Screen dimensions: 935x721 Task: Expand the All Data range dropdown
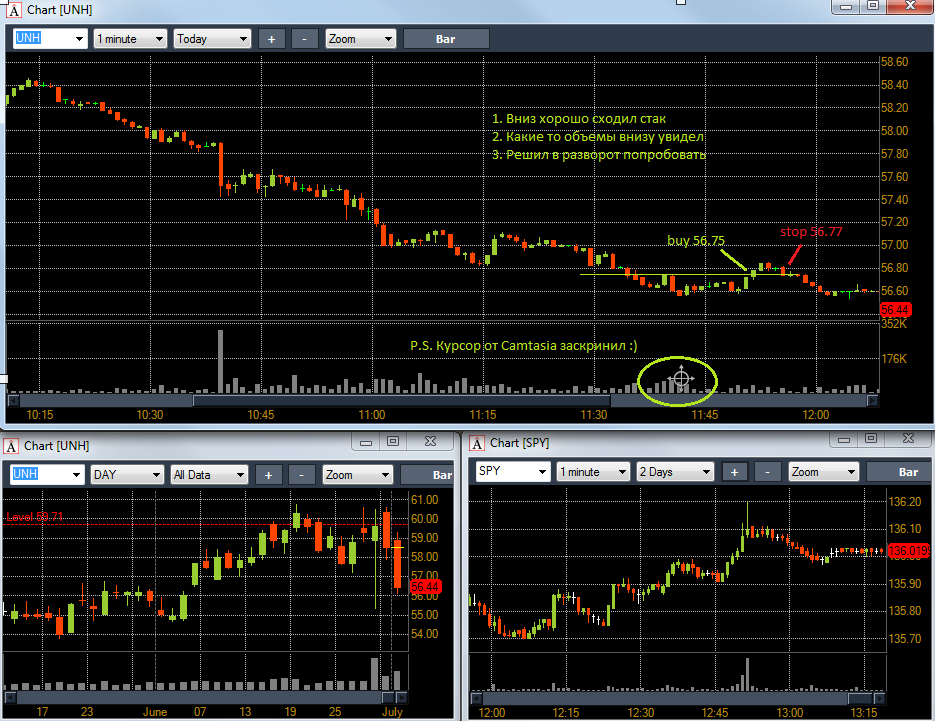click(x=209, y=475)
